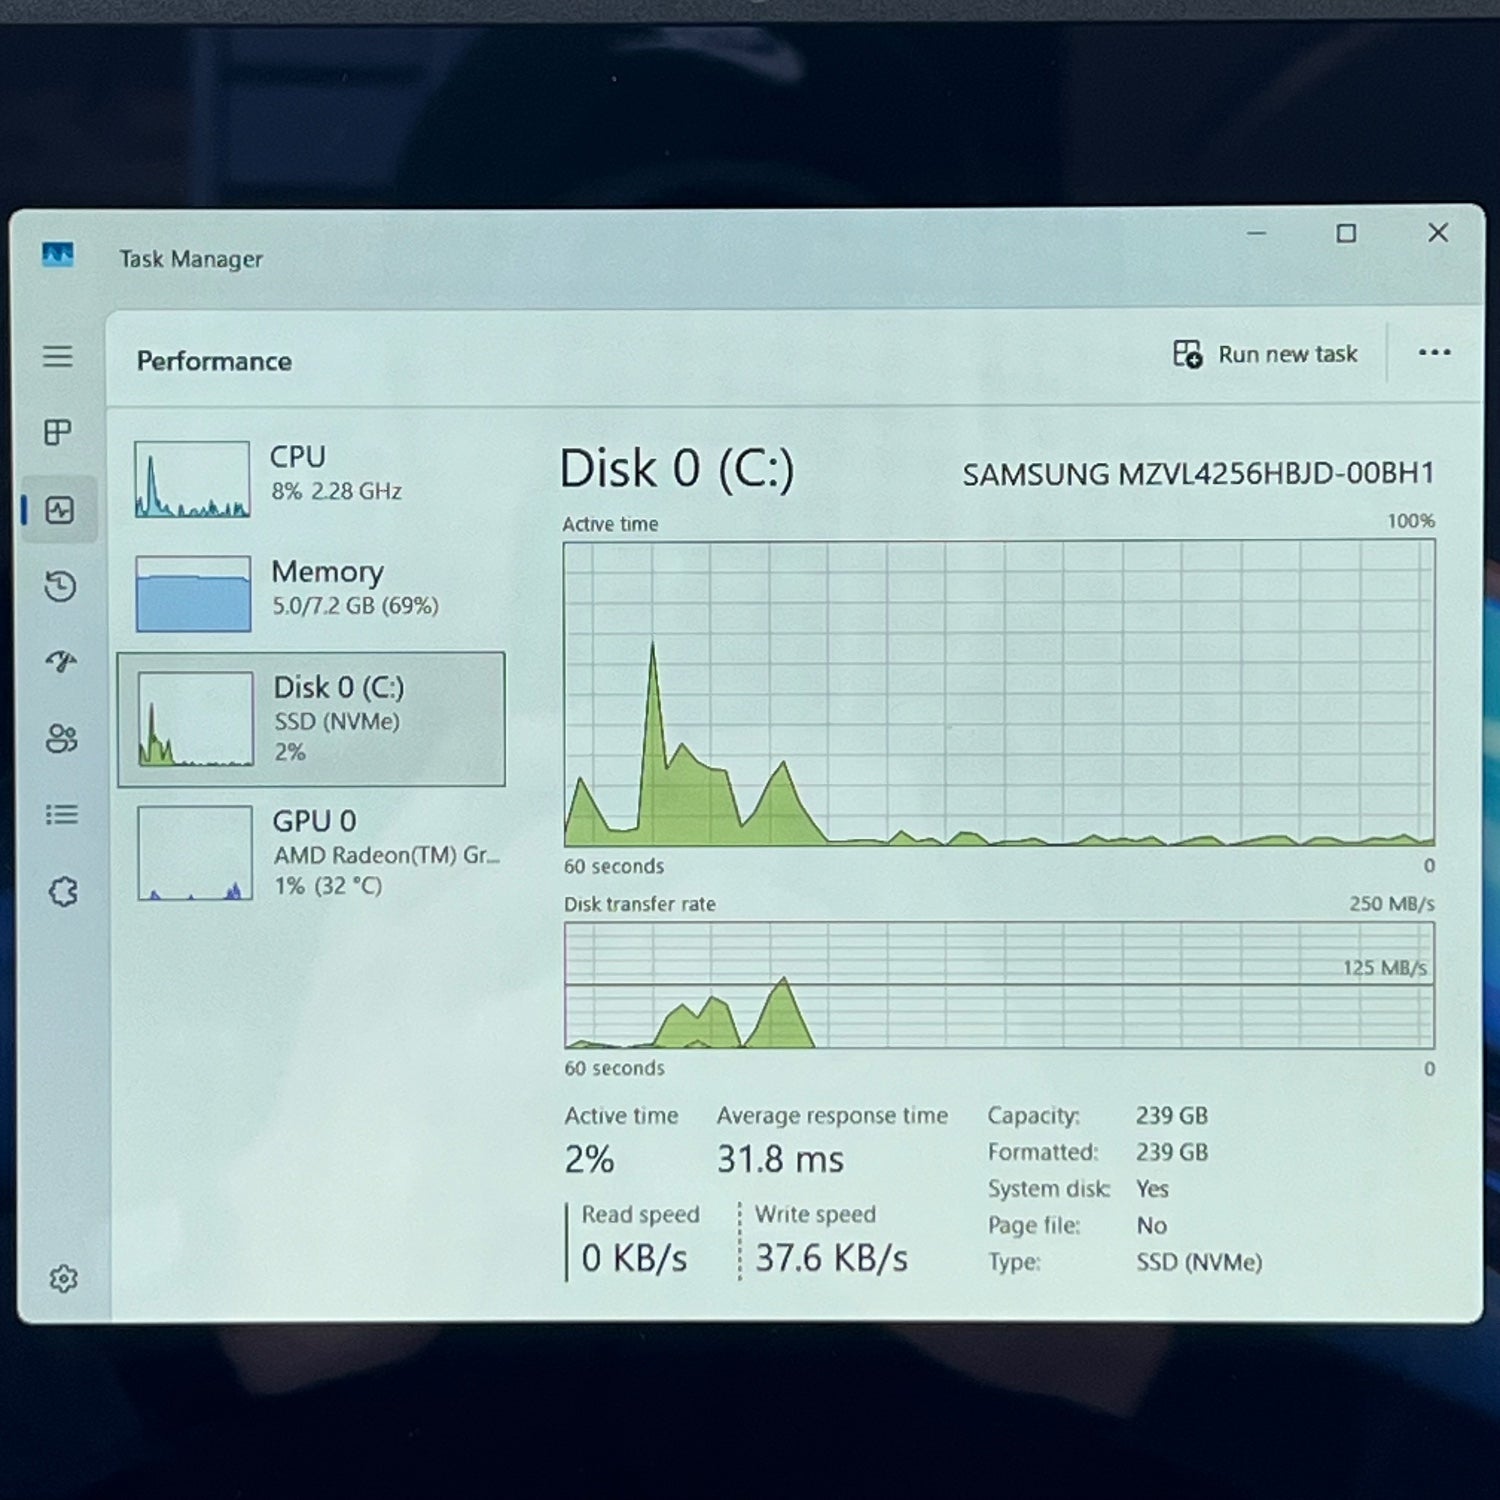
Task: Go to the Processes page icon
Action: (x=58, y=432)
